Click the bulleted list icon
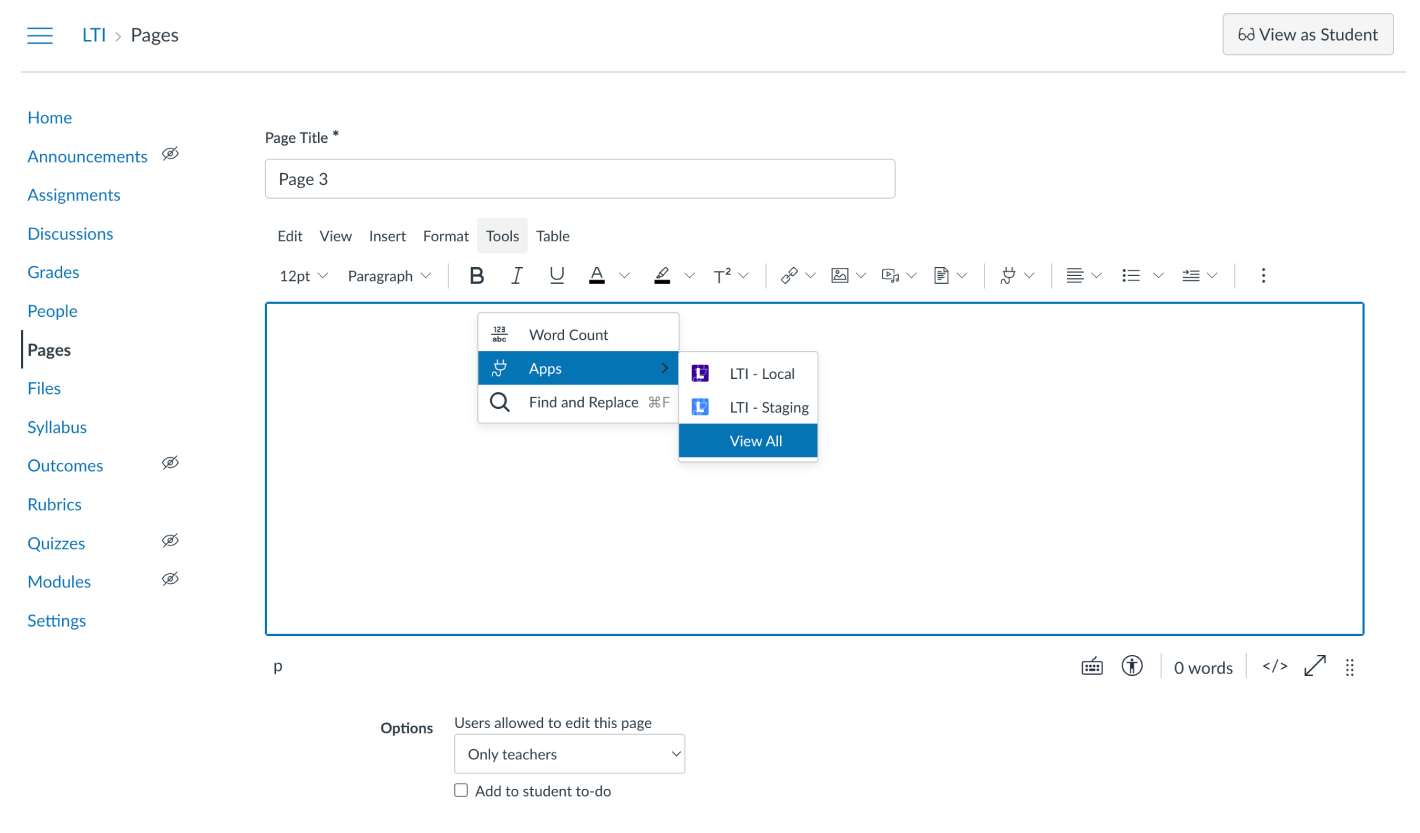 [x=1132, y=276]
